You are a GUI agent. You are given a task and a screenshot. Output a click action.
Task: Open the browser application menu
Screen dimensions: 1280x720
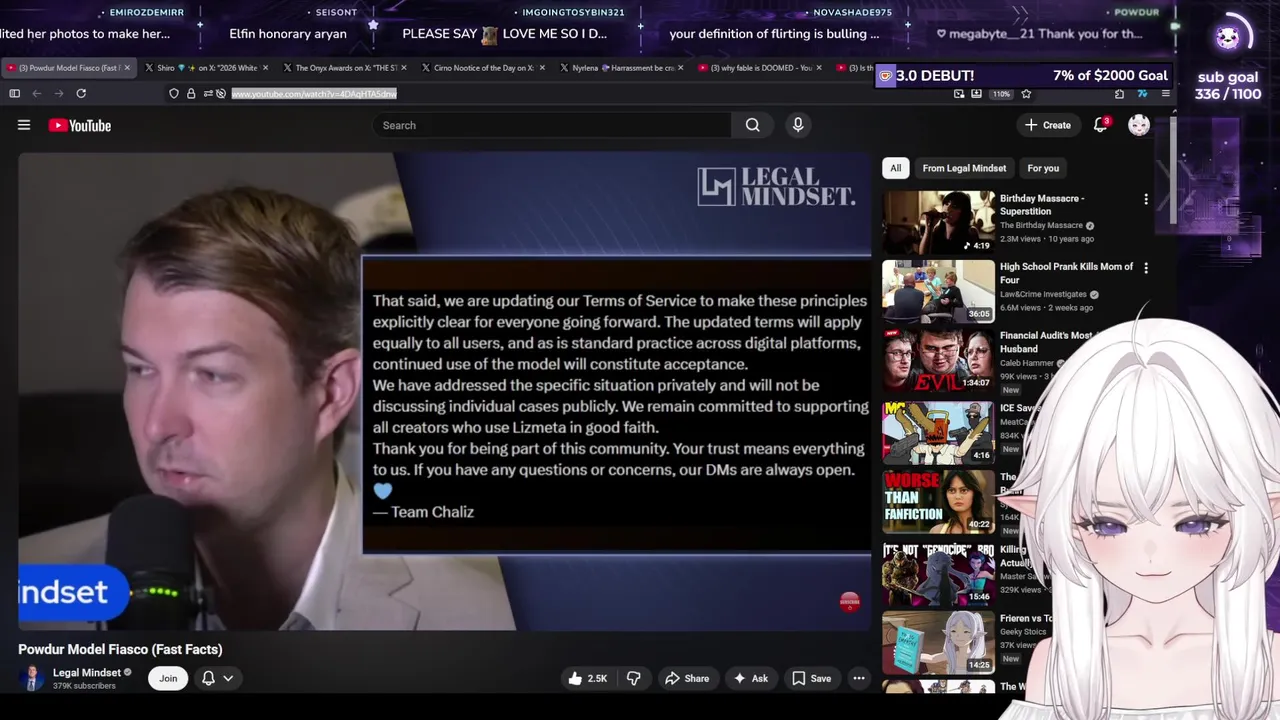(x=1165, y=93)
